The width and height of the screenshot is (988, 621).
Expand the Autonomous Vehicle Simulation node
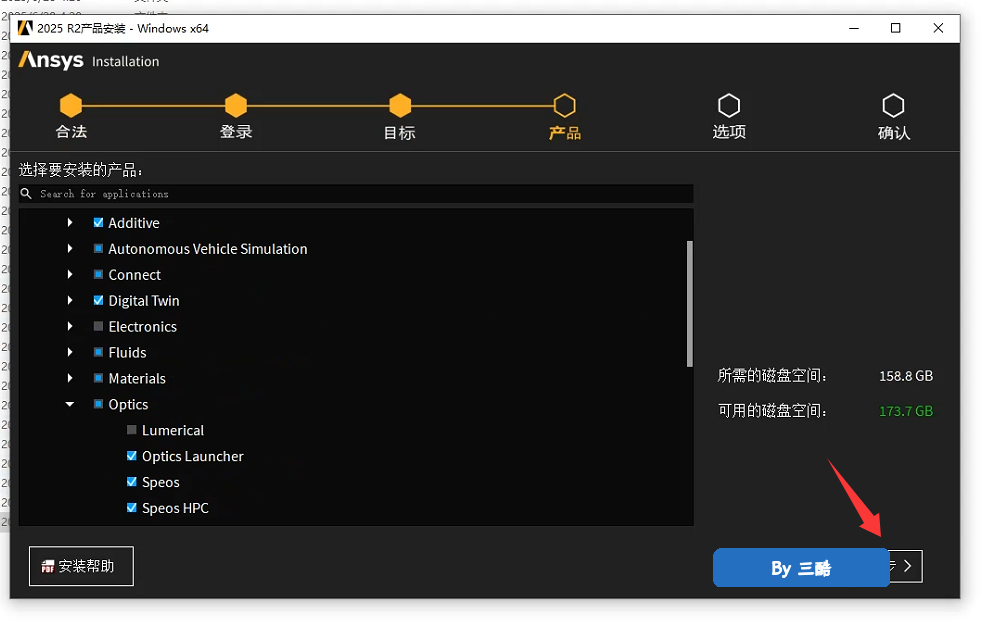[x=70, y=248]
